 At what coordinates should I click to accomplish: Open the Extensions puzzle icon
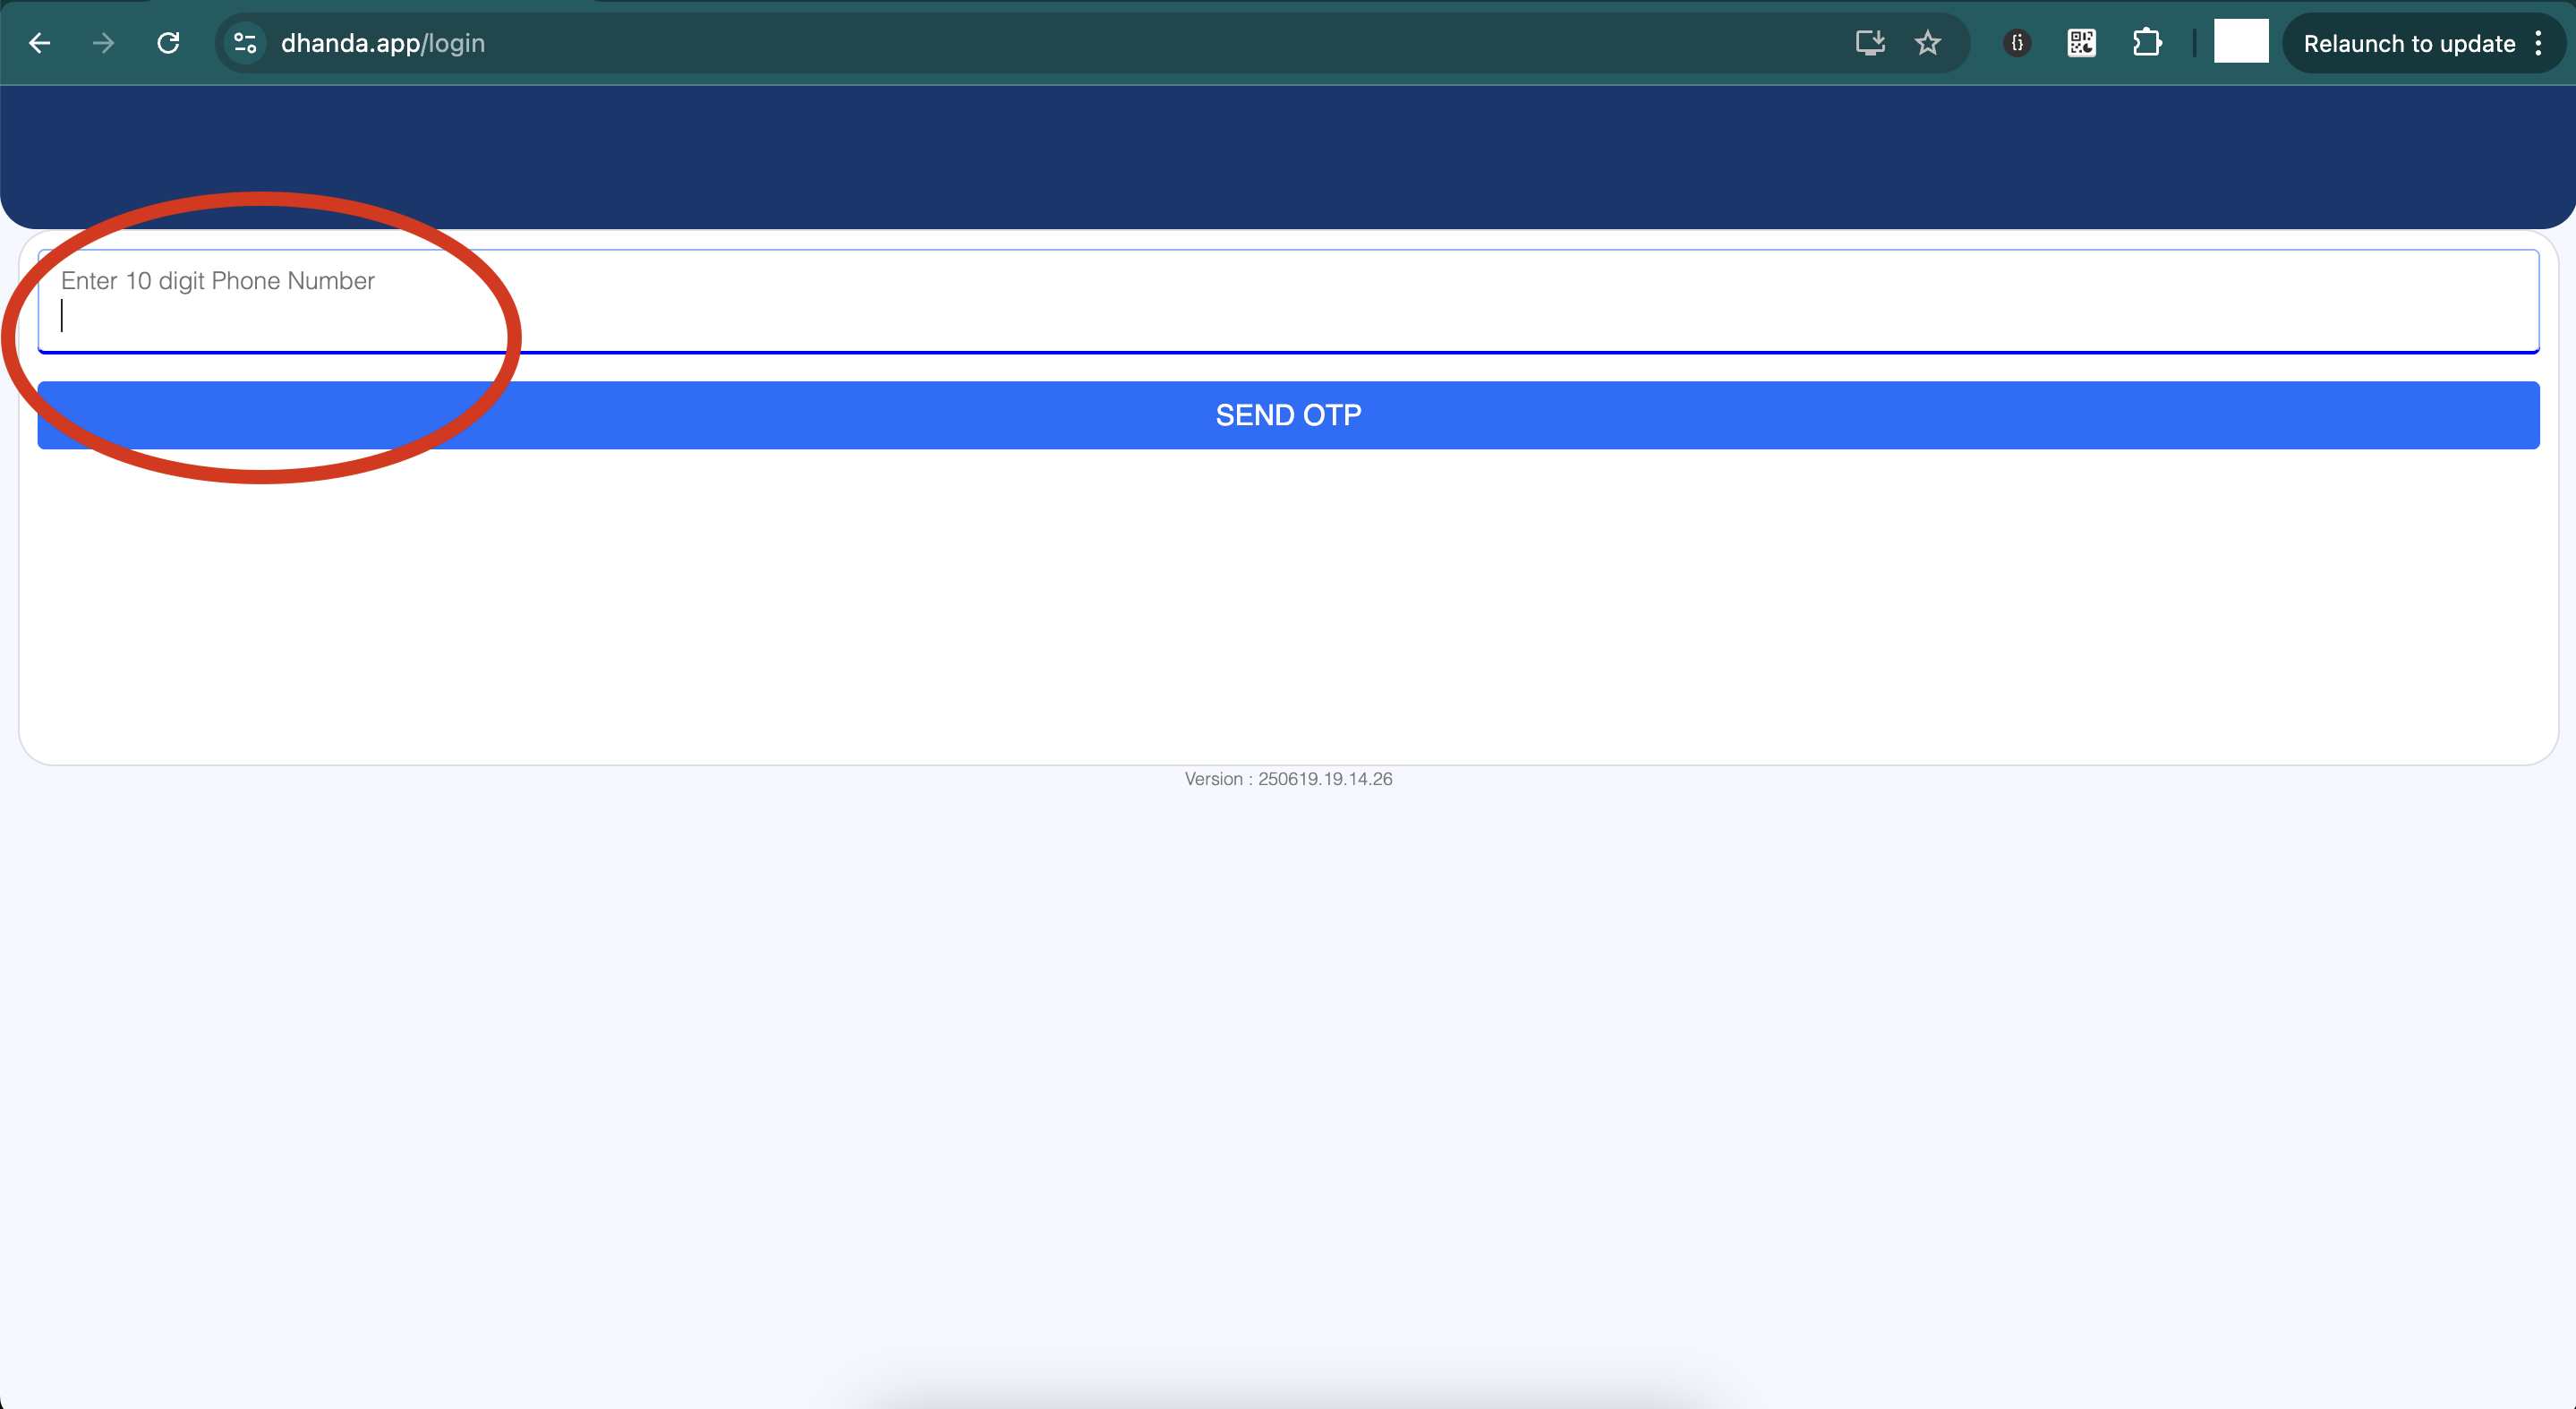coord(2147,43)
